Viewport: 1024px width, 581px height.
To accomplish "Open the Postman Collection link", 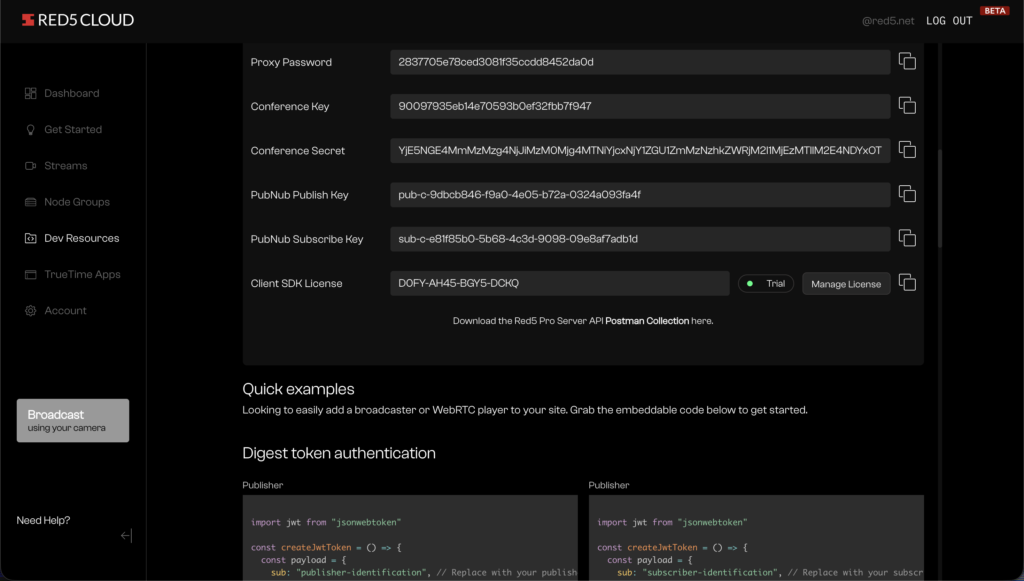I will 647,321.
